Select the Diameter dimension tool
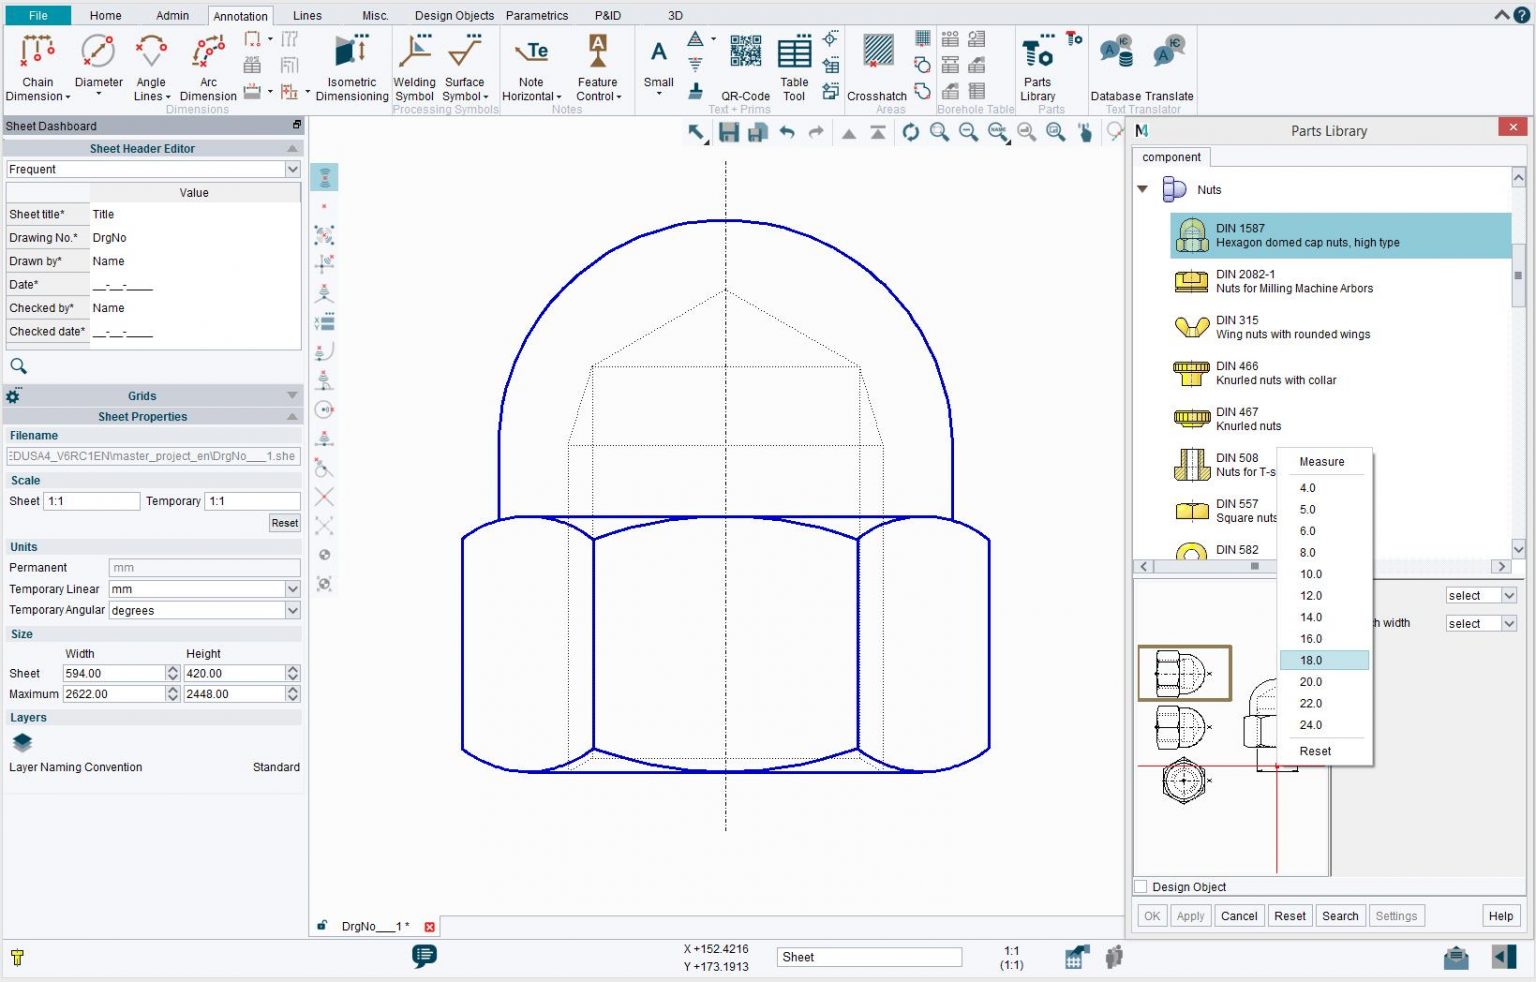Image resolution: width=1536 pixels, height=982 pixels. pyautogui.click(x=97, y=62)
